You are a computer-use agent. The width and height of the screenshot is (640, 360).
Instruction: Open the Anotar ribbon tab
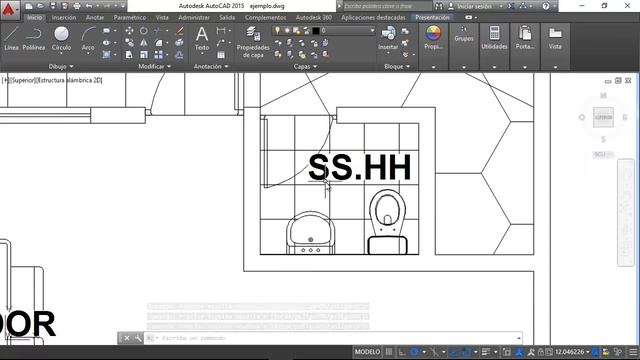[95, 18]
